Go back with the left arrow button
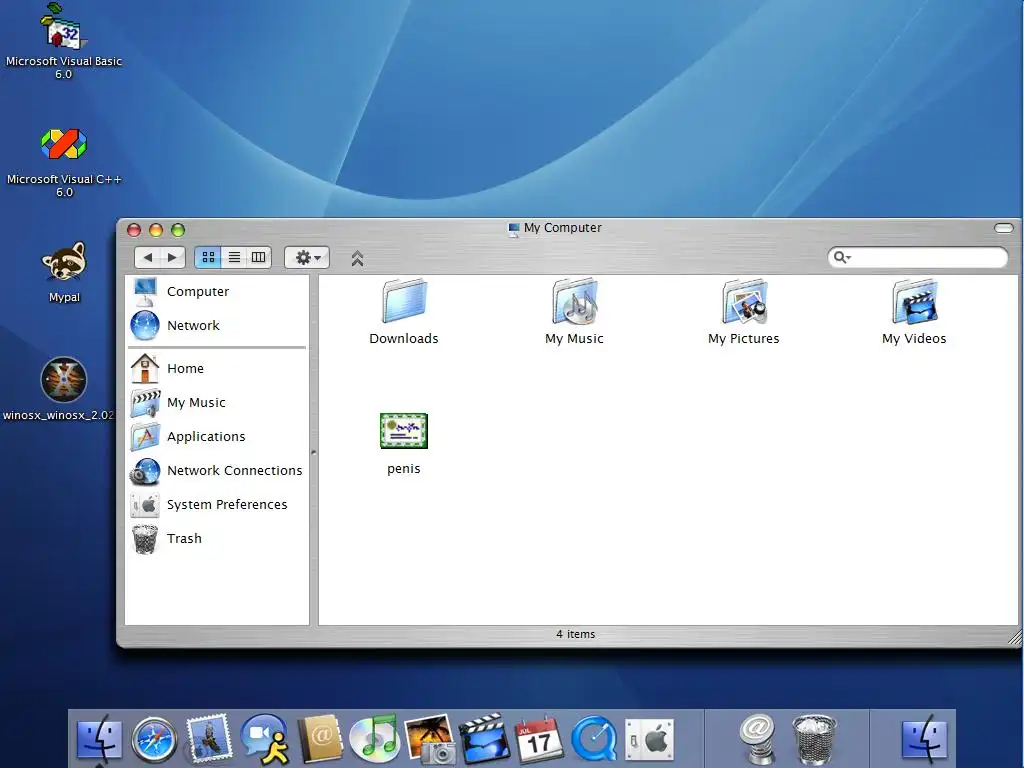Viewport: 1024px width, 768px height. [x=148, y=257]
